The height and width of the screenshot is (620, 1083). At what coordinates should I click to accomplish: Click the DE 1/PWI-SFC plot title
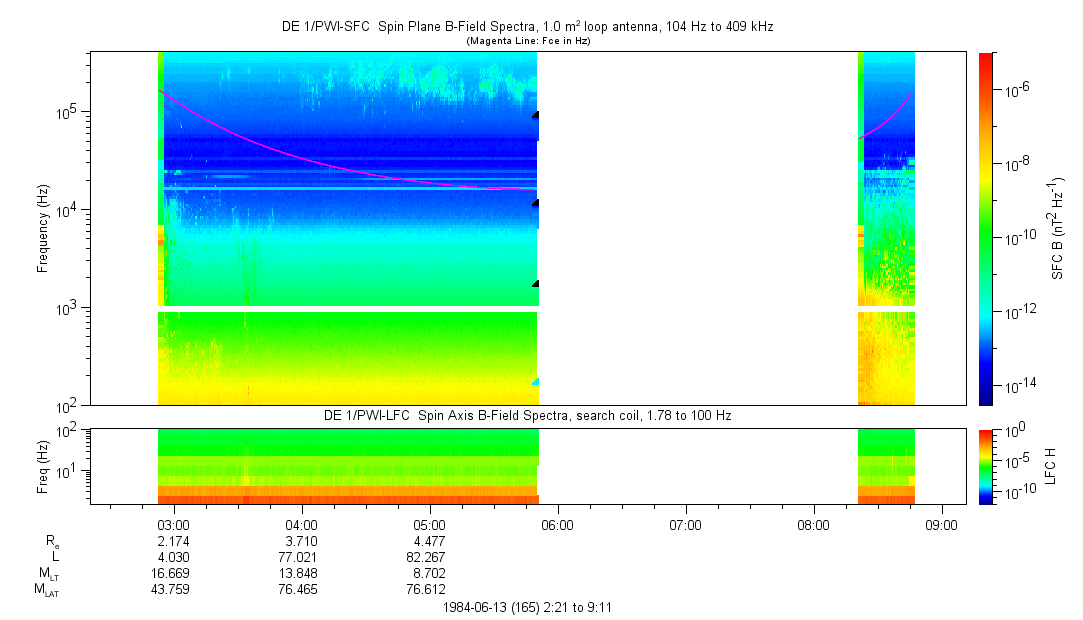(x=527, y=26)
